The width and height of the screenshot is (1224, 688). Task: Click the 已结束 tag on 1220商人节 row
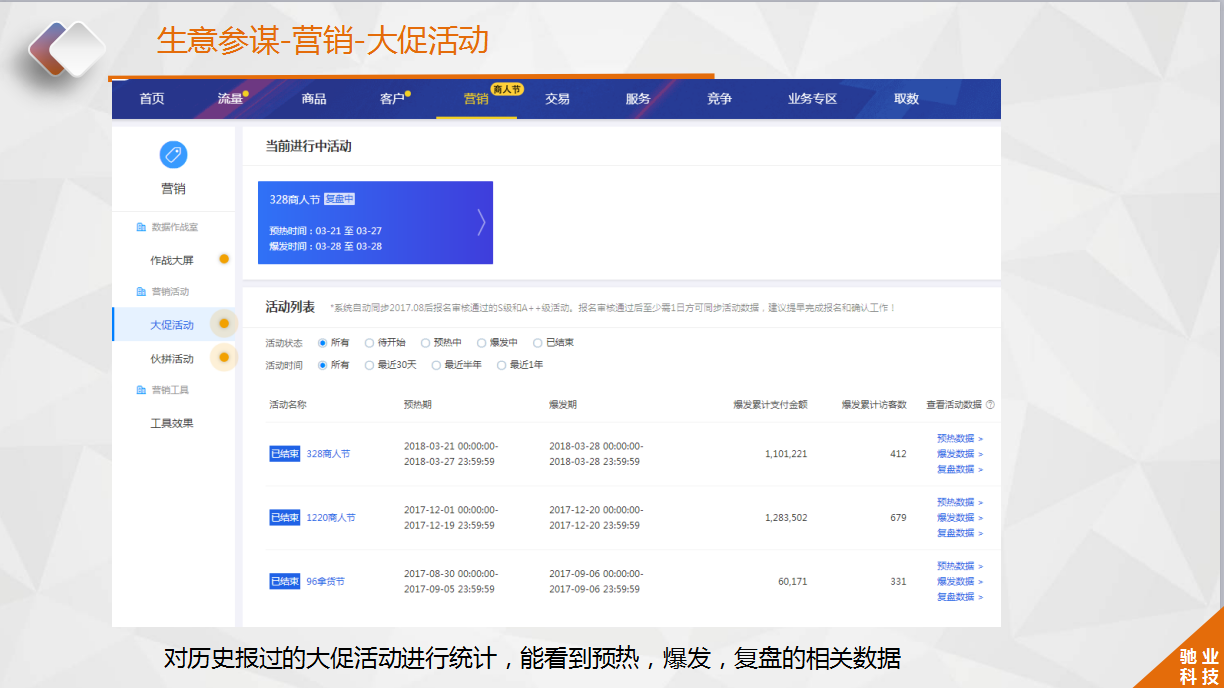tap(285, 518)
